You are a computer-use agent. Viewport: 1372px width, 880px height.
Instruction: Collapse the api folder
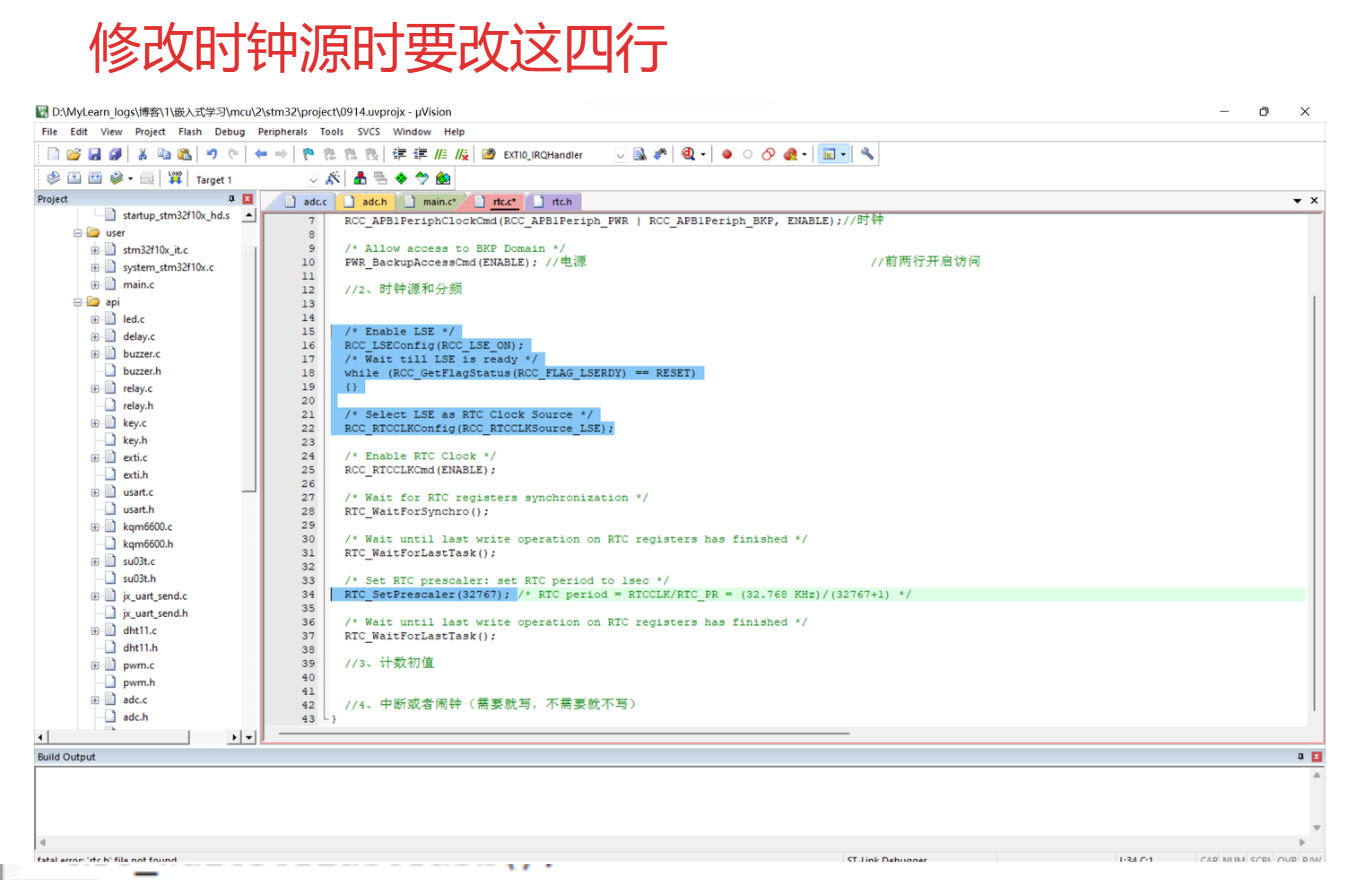coord(78,302)
